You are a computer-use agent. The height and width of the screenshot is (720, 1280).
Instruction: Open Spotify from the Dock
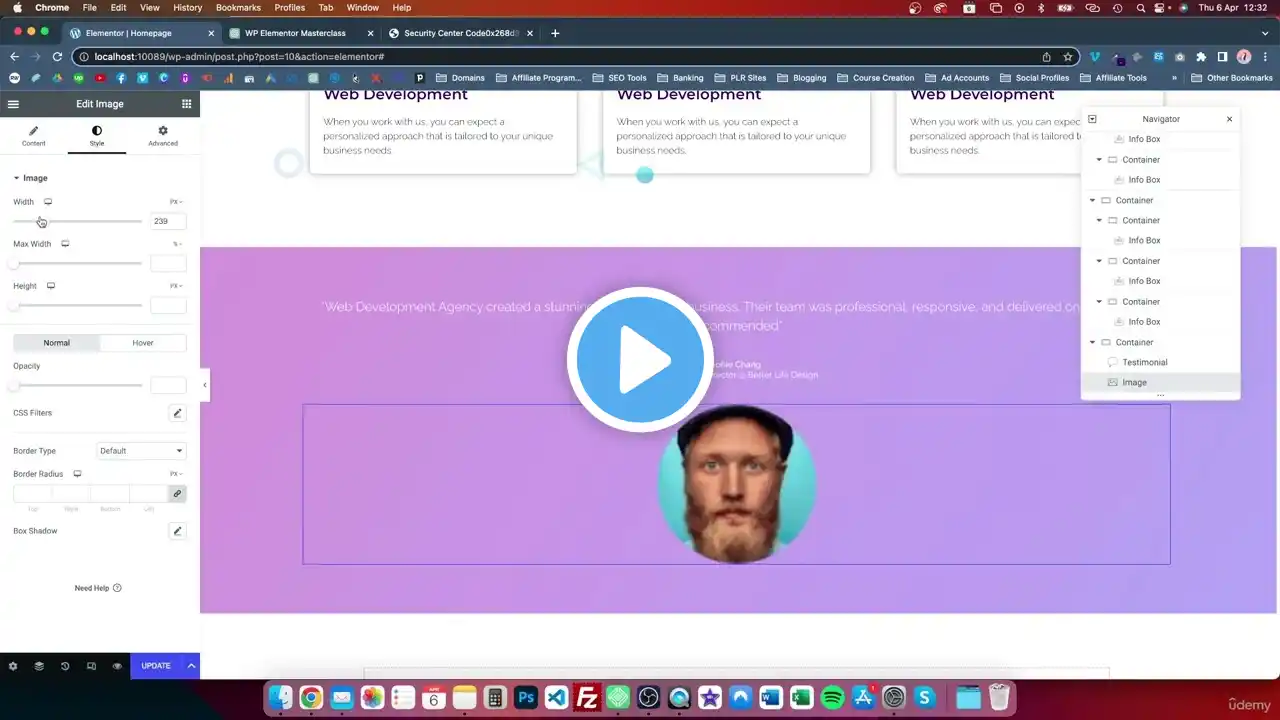(x=832, y=698)
